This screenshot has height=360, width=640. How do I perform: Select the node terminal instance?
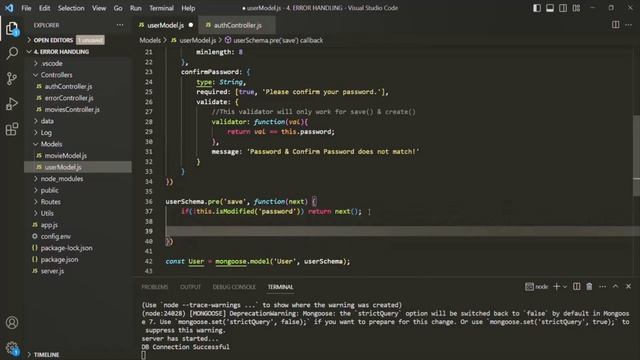click(x=536, y=287)
